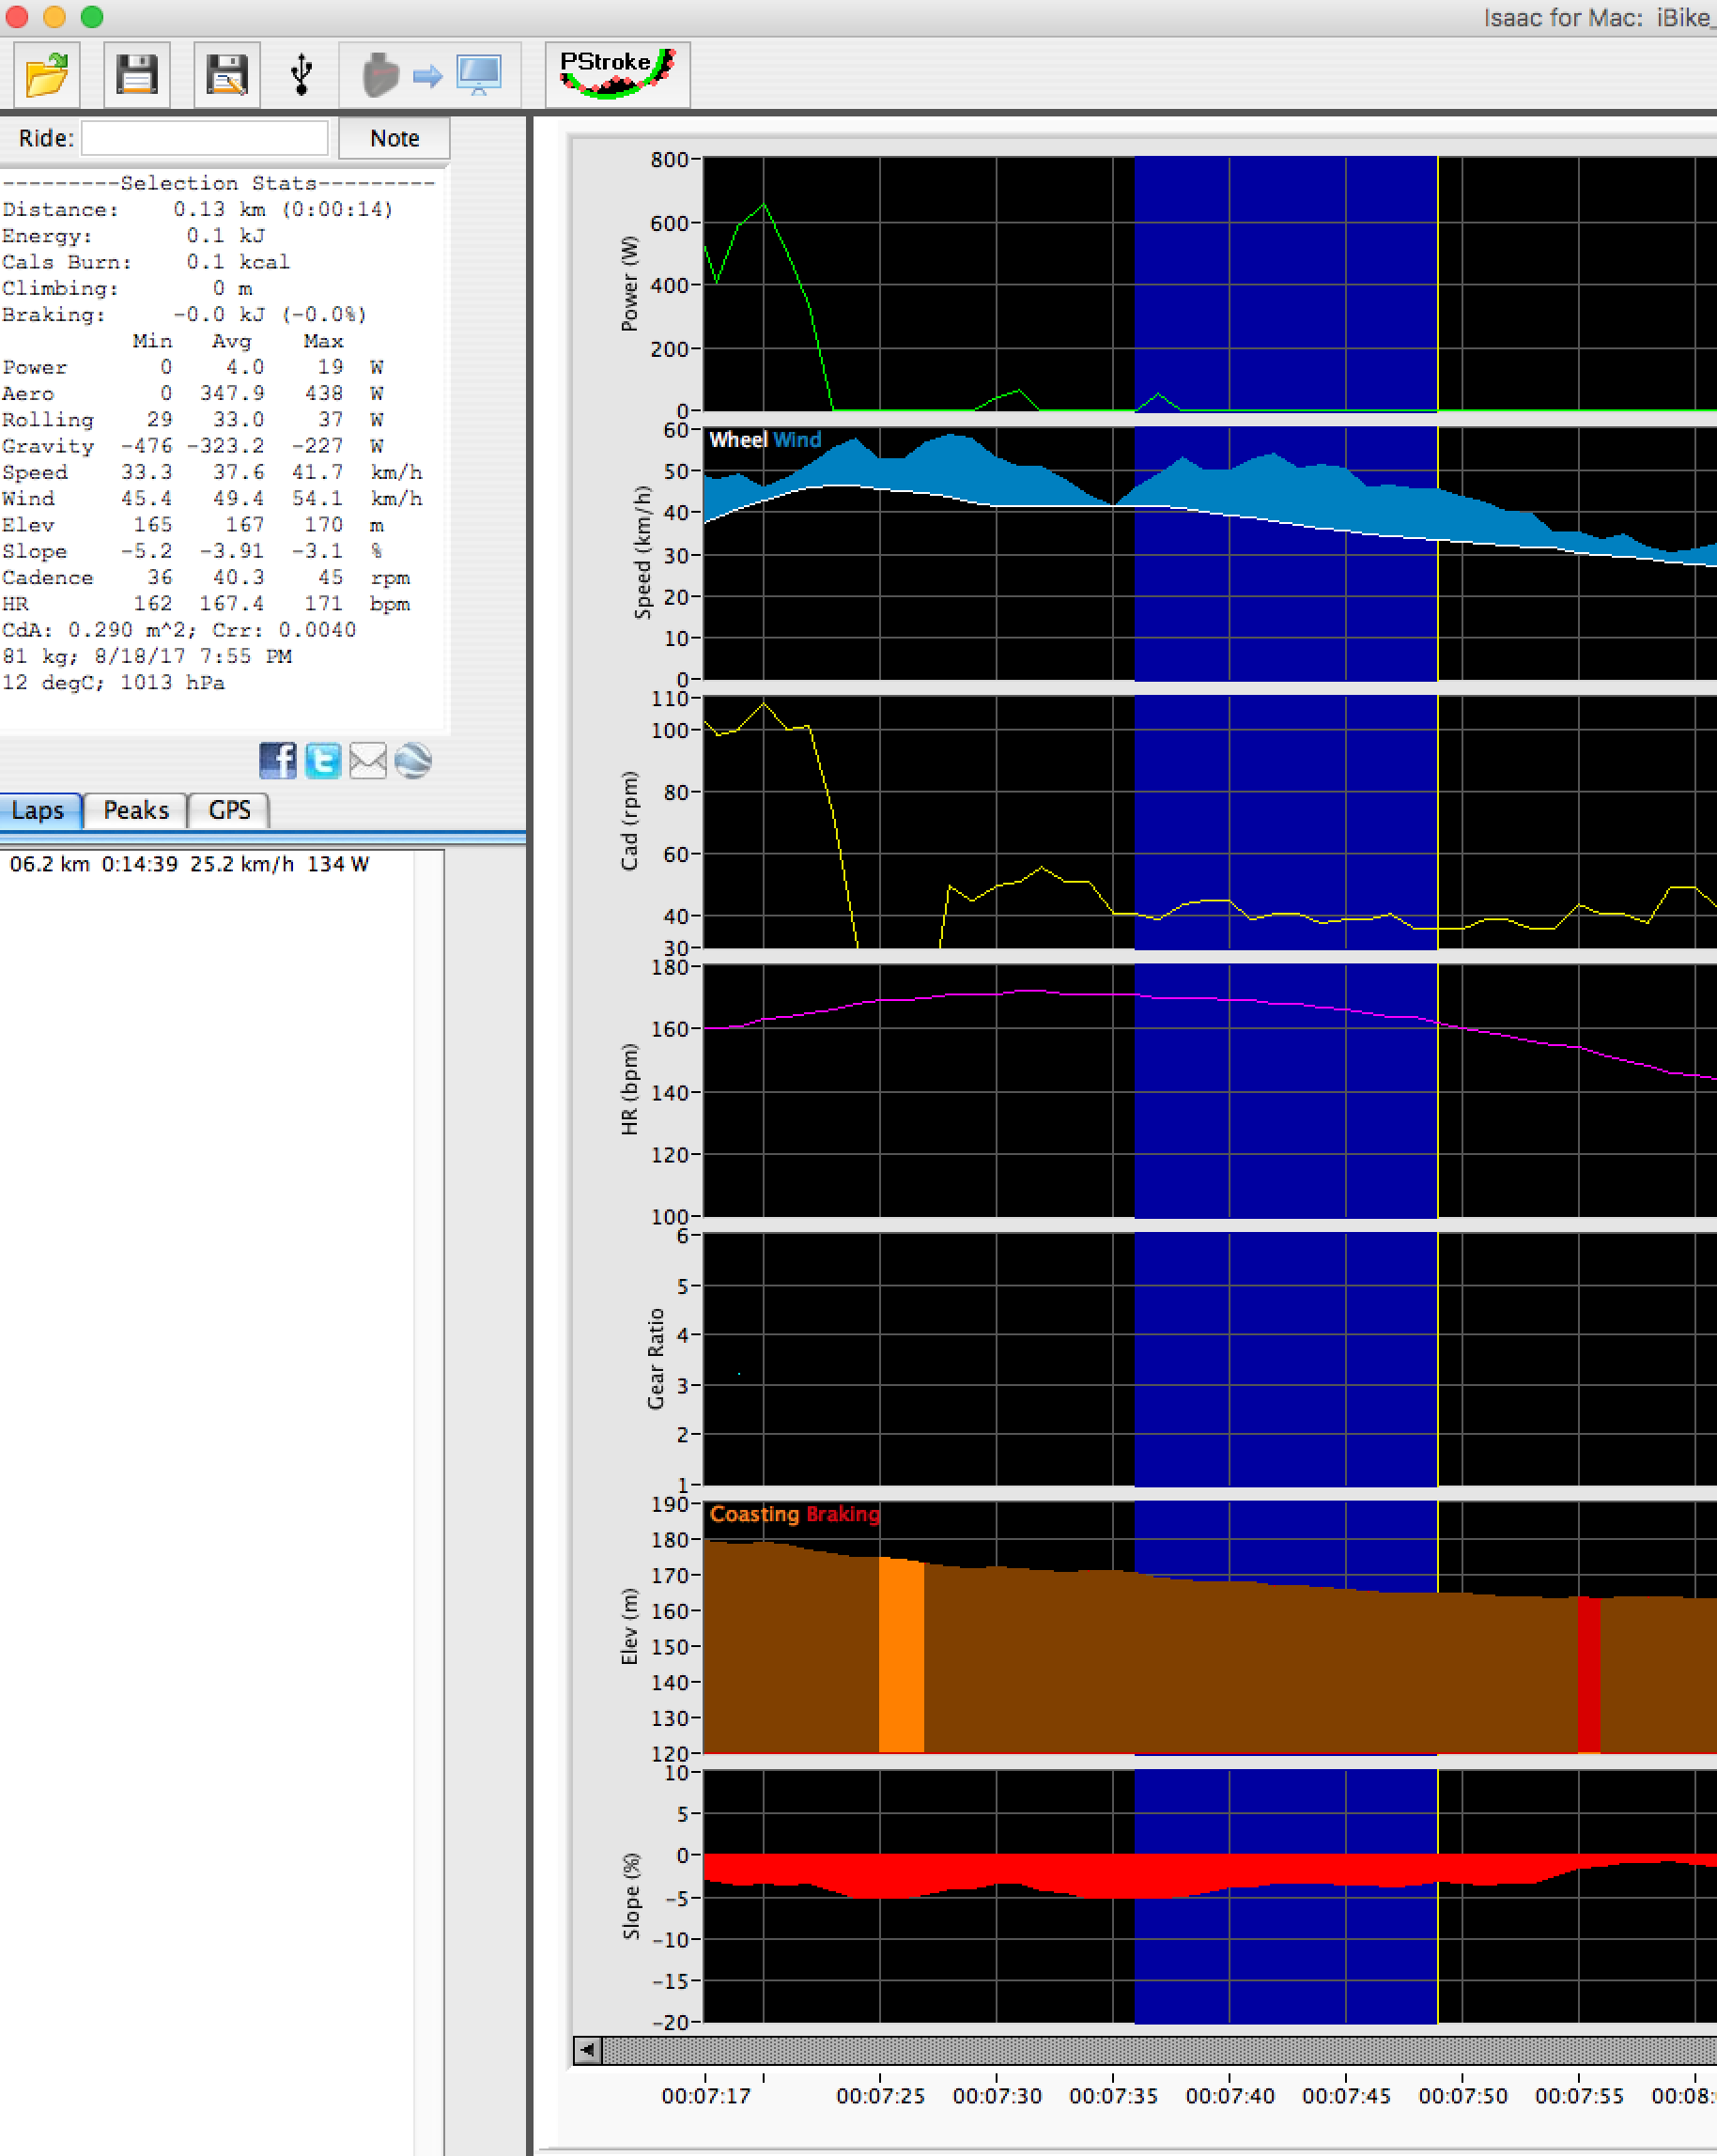Share ride on Twitter

point(323,761)
